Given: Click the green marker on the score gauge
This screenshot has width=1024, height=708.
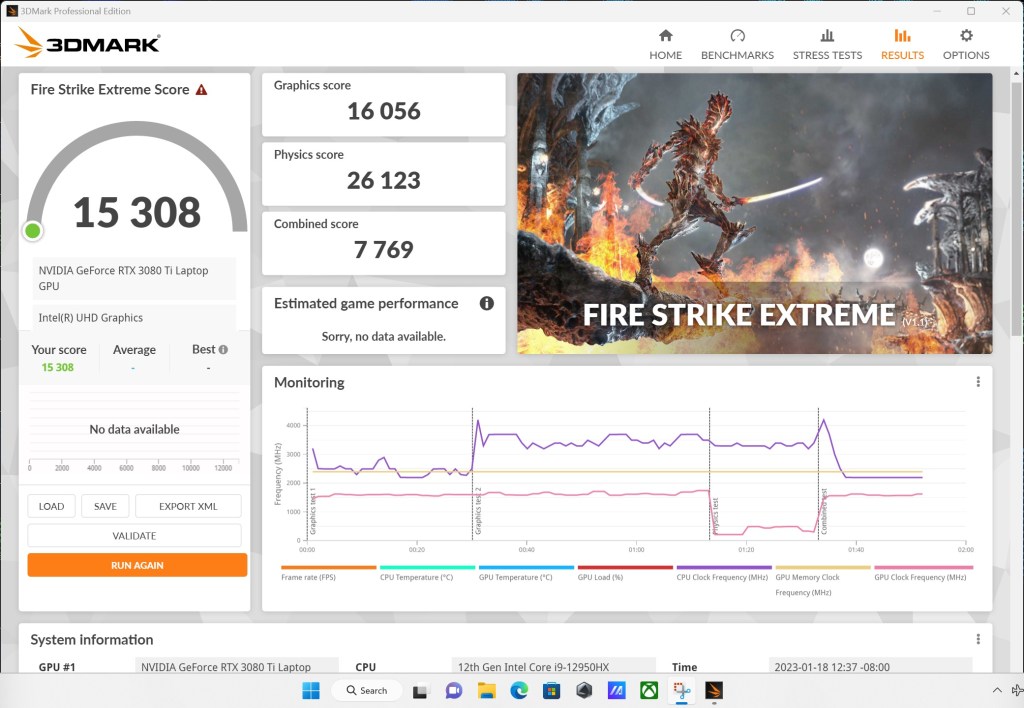Looking at the screenshot, I should 32,231.
